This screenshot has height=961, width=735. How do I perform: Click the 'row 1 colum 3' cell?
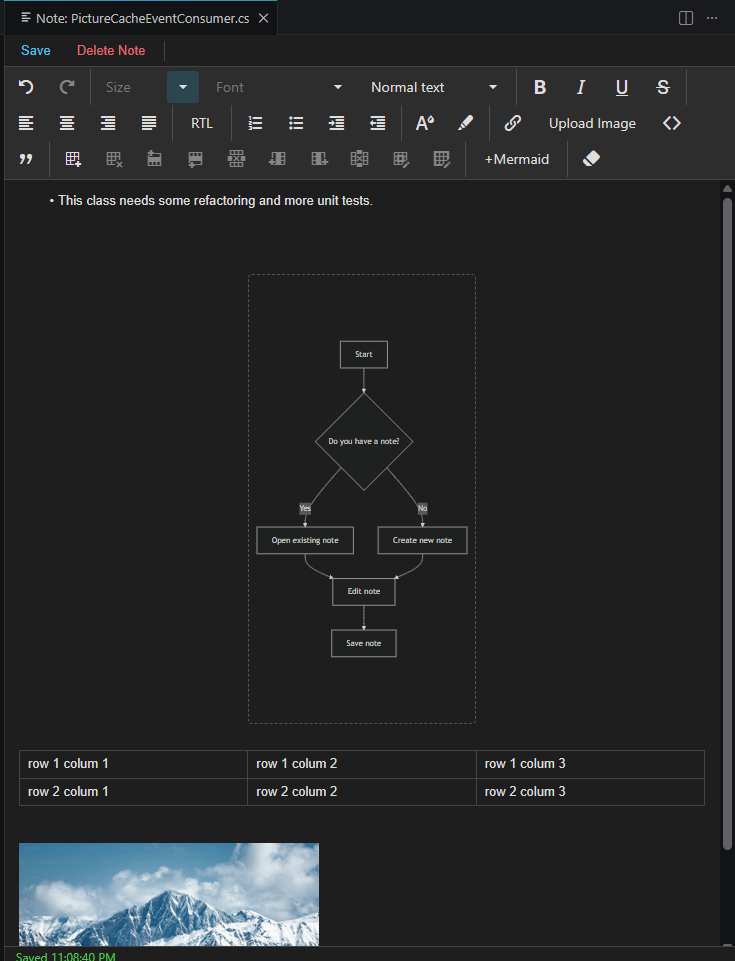click(x=590, y=764)
